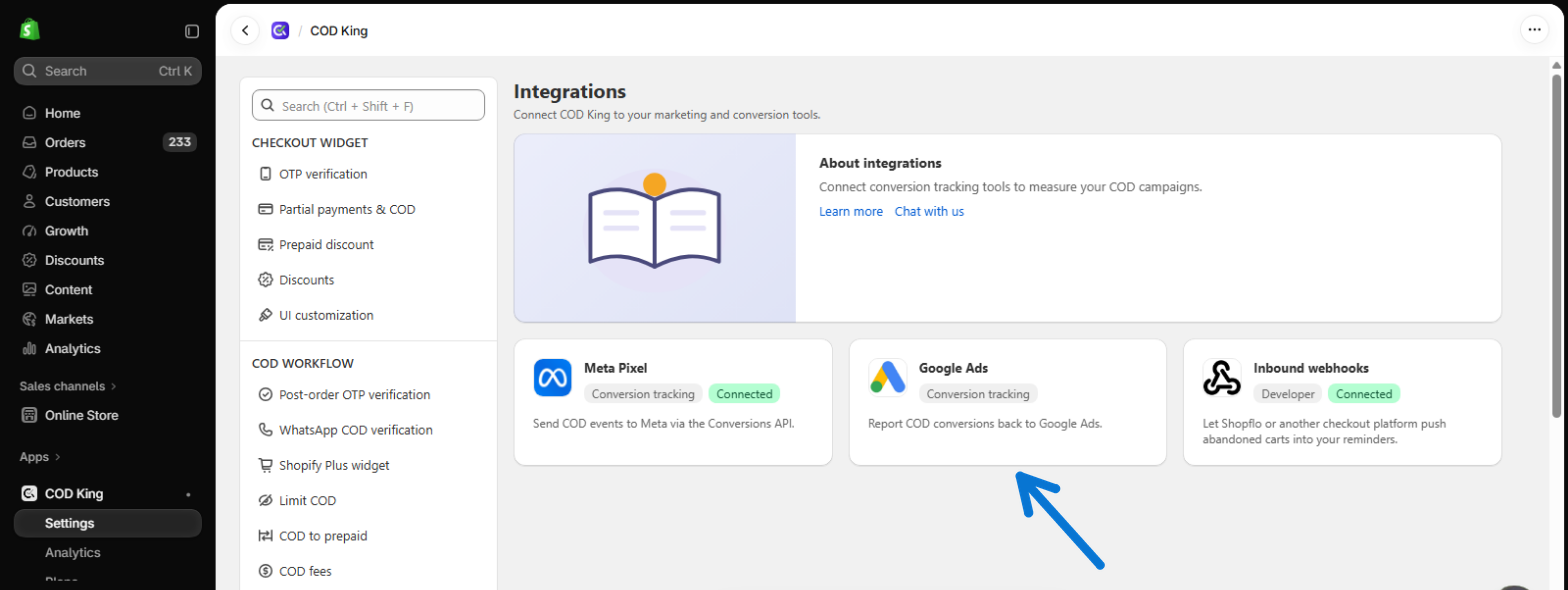The image size is (1568, 590).
Task: Click the Google Ads logo
Action: (888, 377)
